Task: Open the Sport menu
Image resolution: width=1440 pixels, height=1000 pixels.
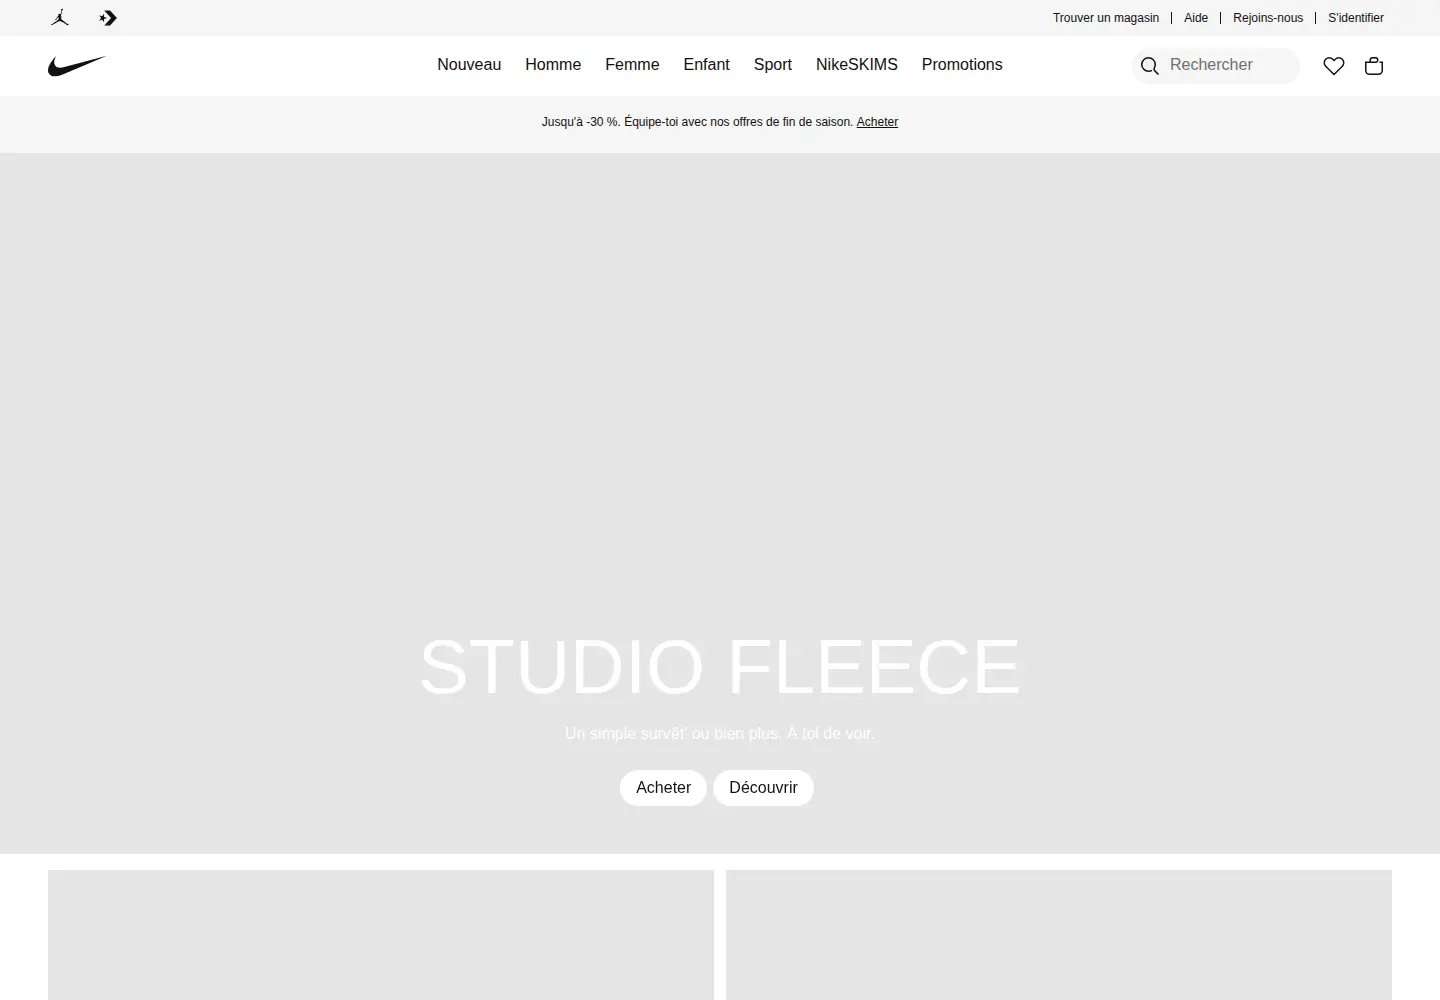Action: 773,65
